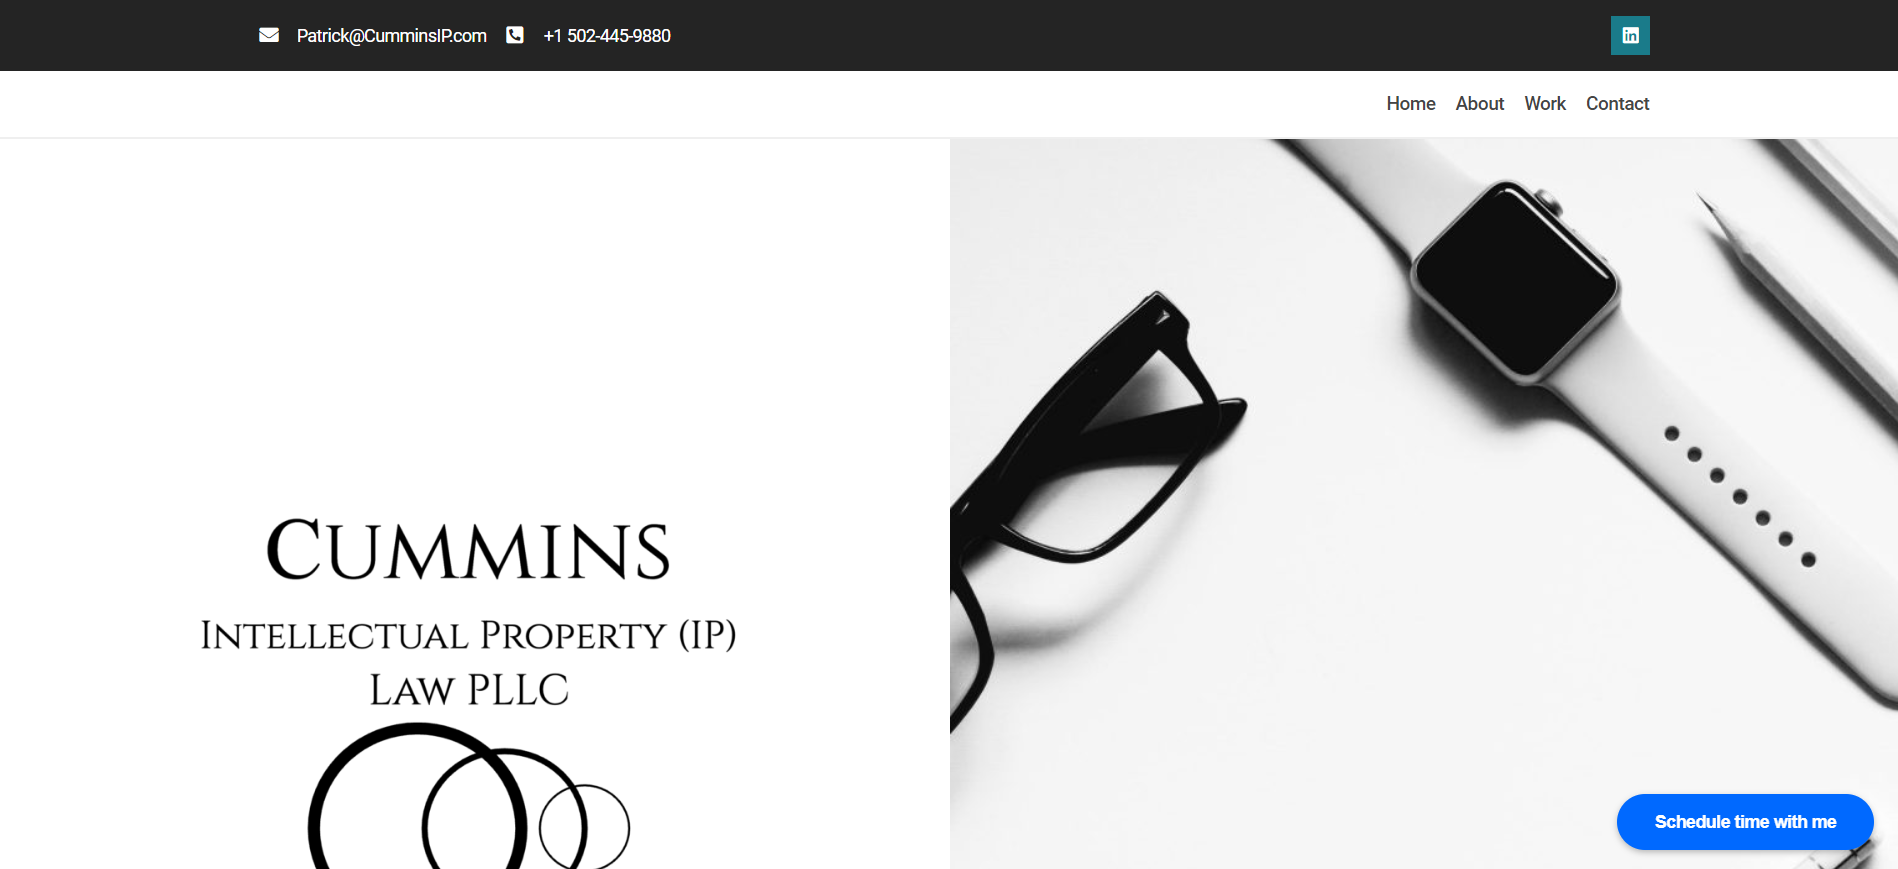The image size is (1898, 869).
Task: Click the Schedule time with me button
Action: 1745,822
